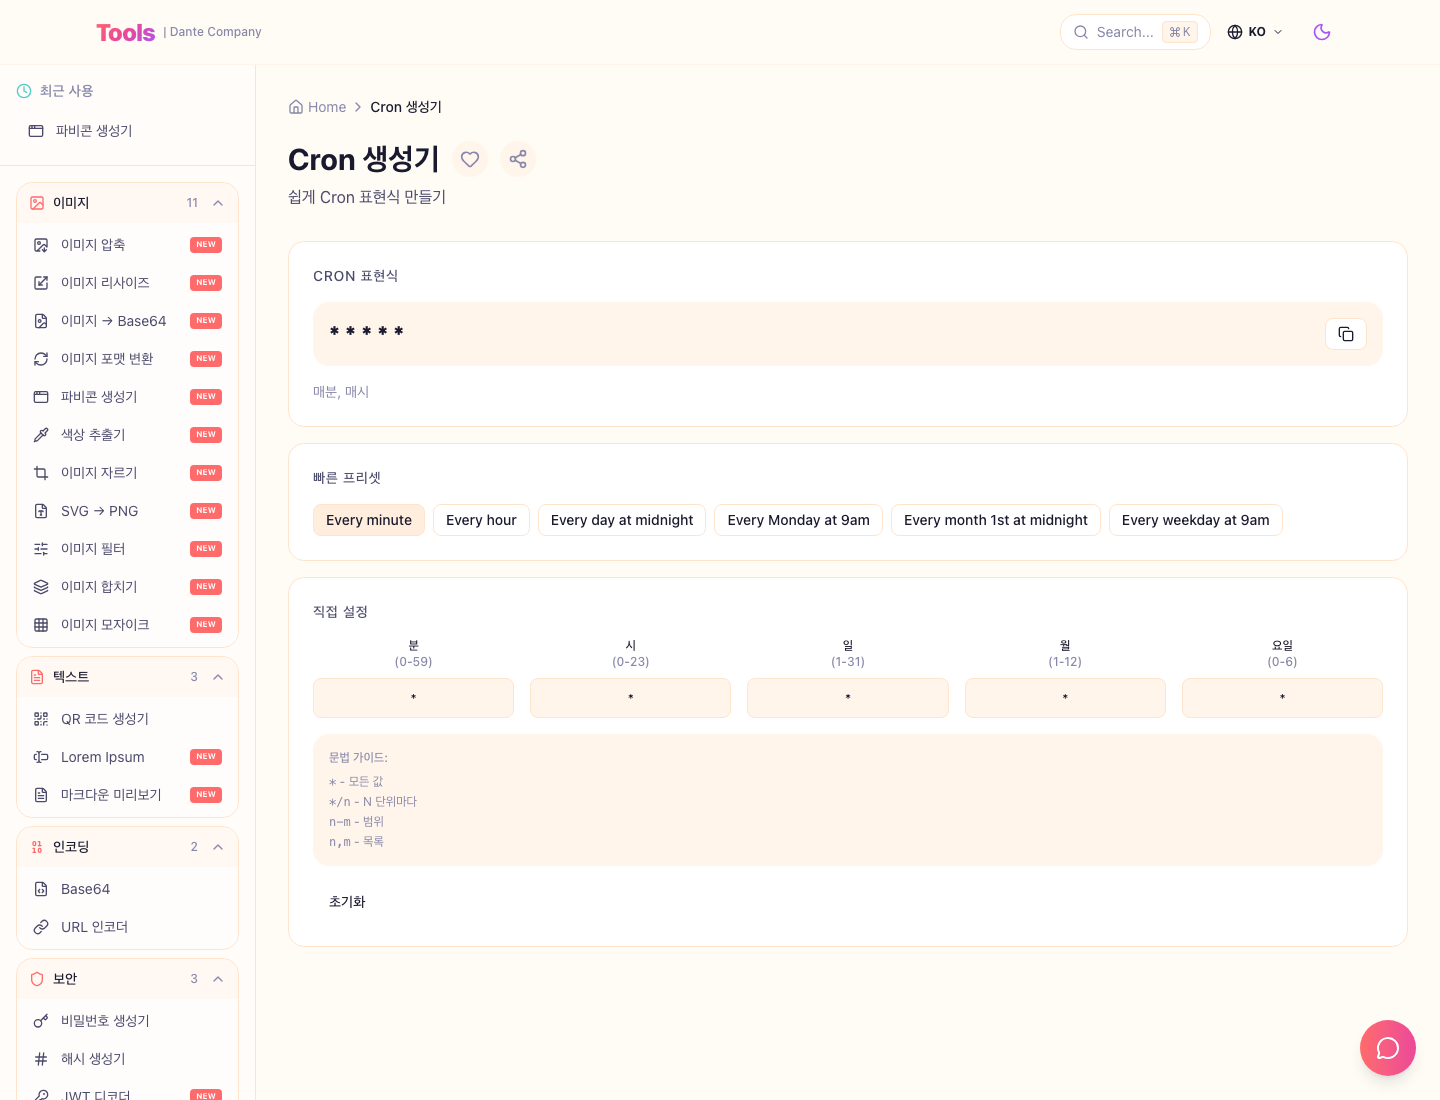Click the 이미지 필터 sliders icon
Screen dimensions: 1440x1100
tap(41, 549)
